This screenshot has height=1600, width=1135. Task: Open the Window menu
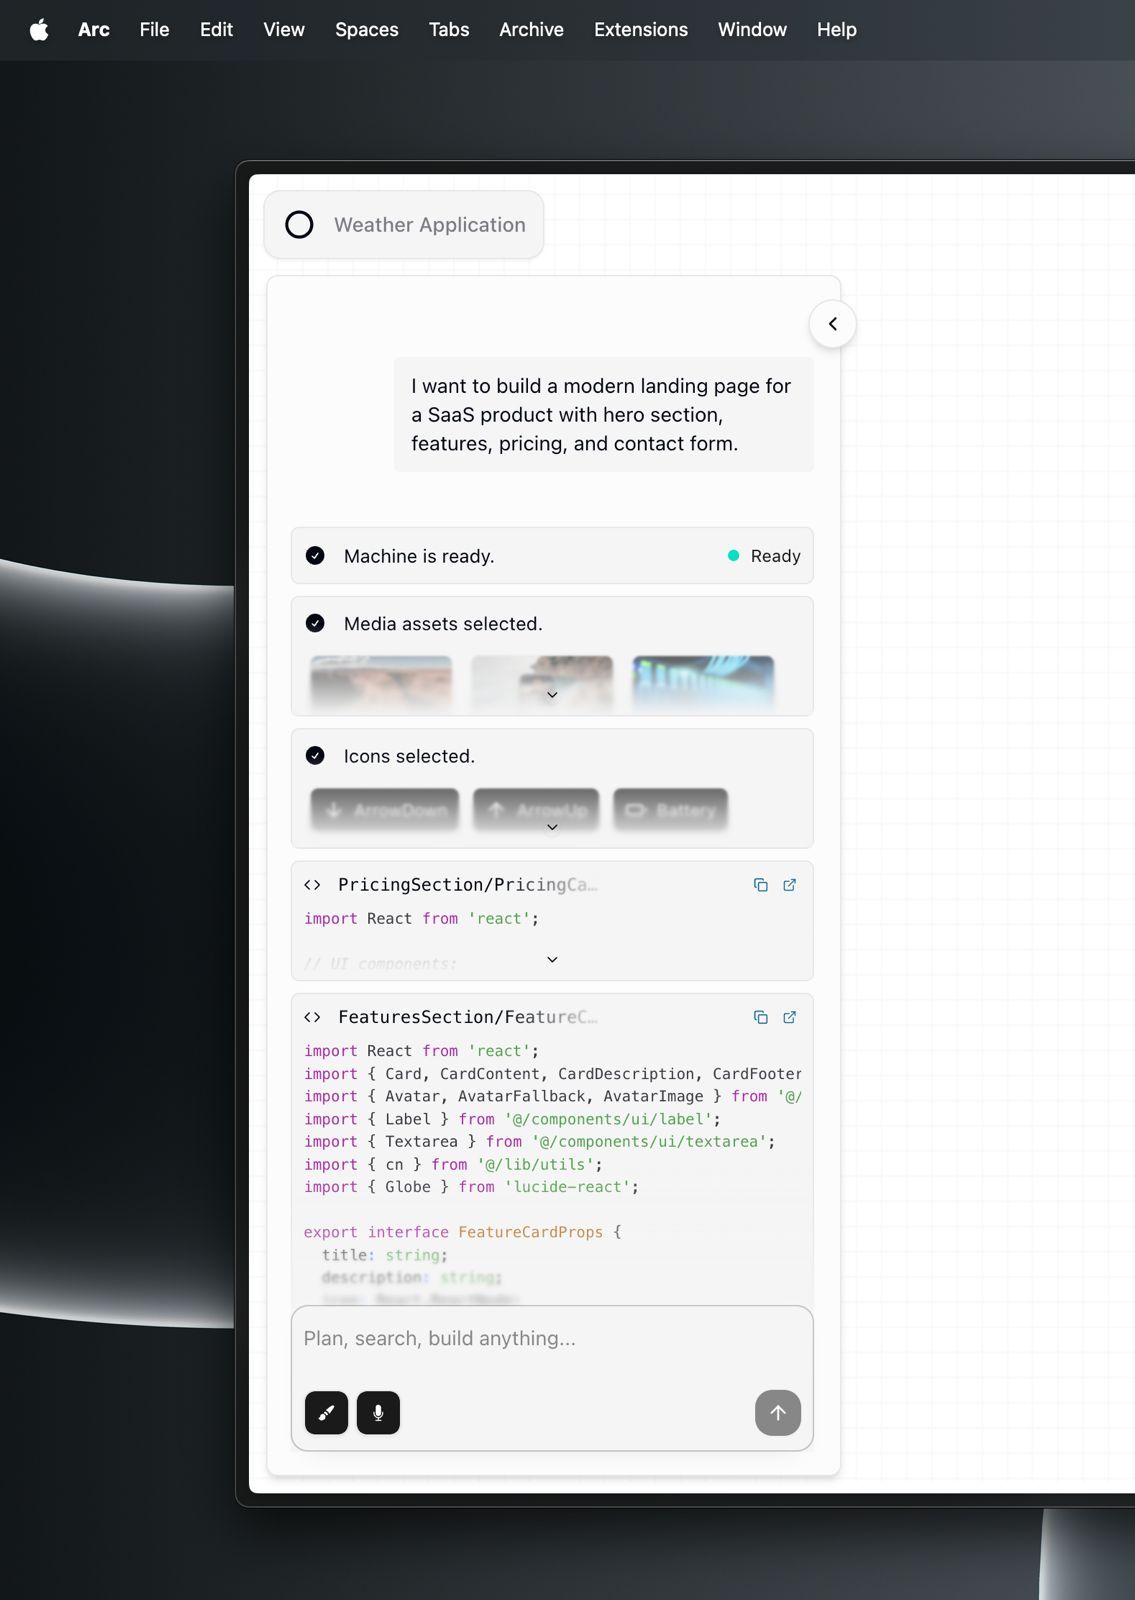[x=752, y=30]
